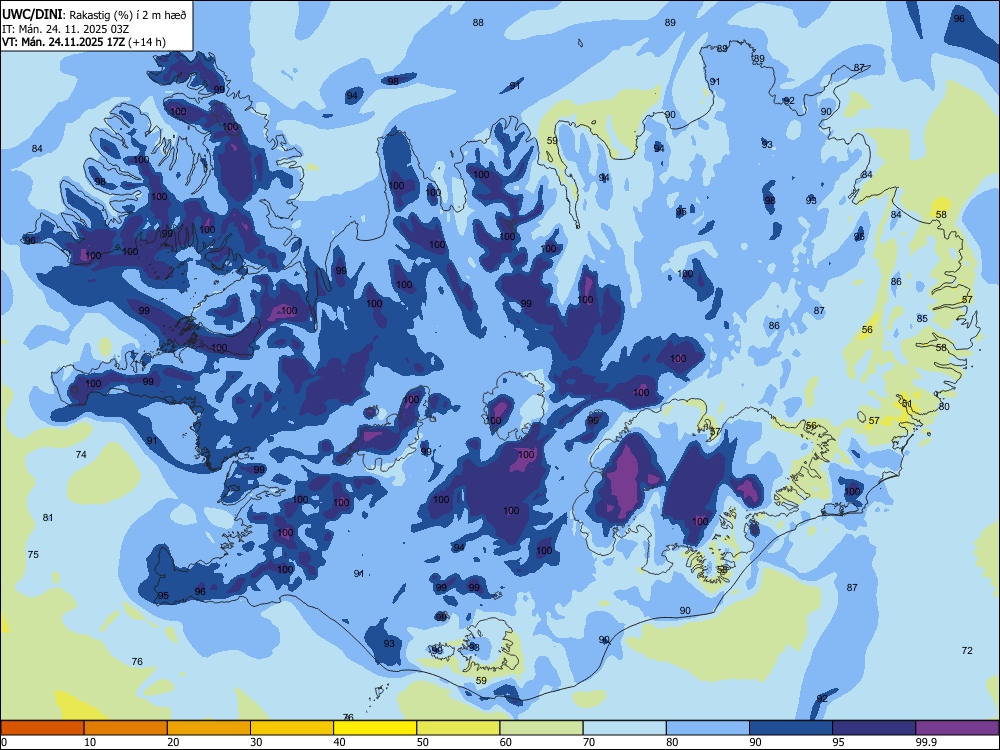1000x750 pixels.
Task: Click the '60' legend tick label
Action: point(506,742)
